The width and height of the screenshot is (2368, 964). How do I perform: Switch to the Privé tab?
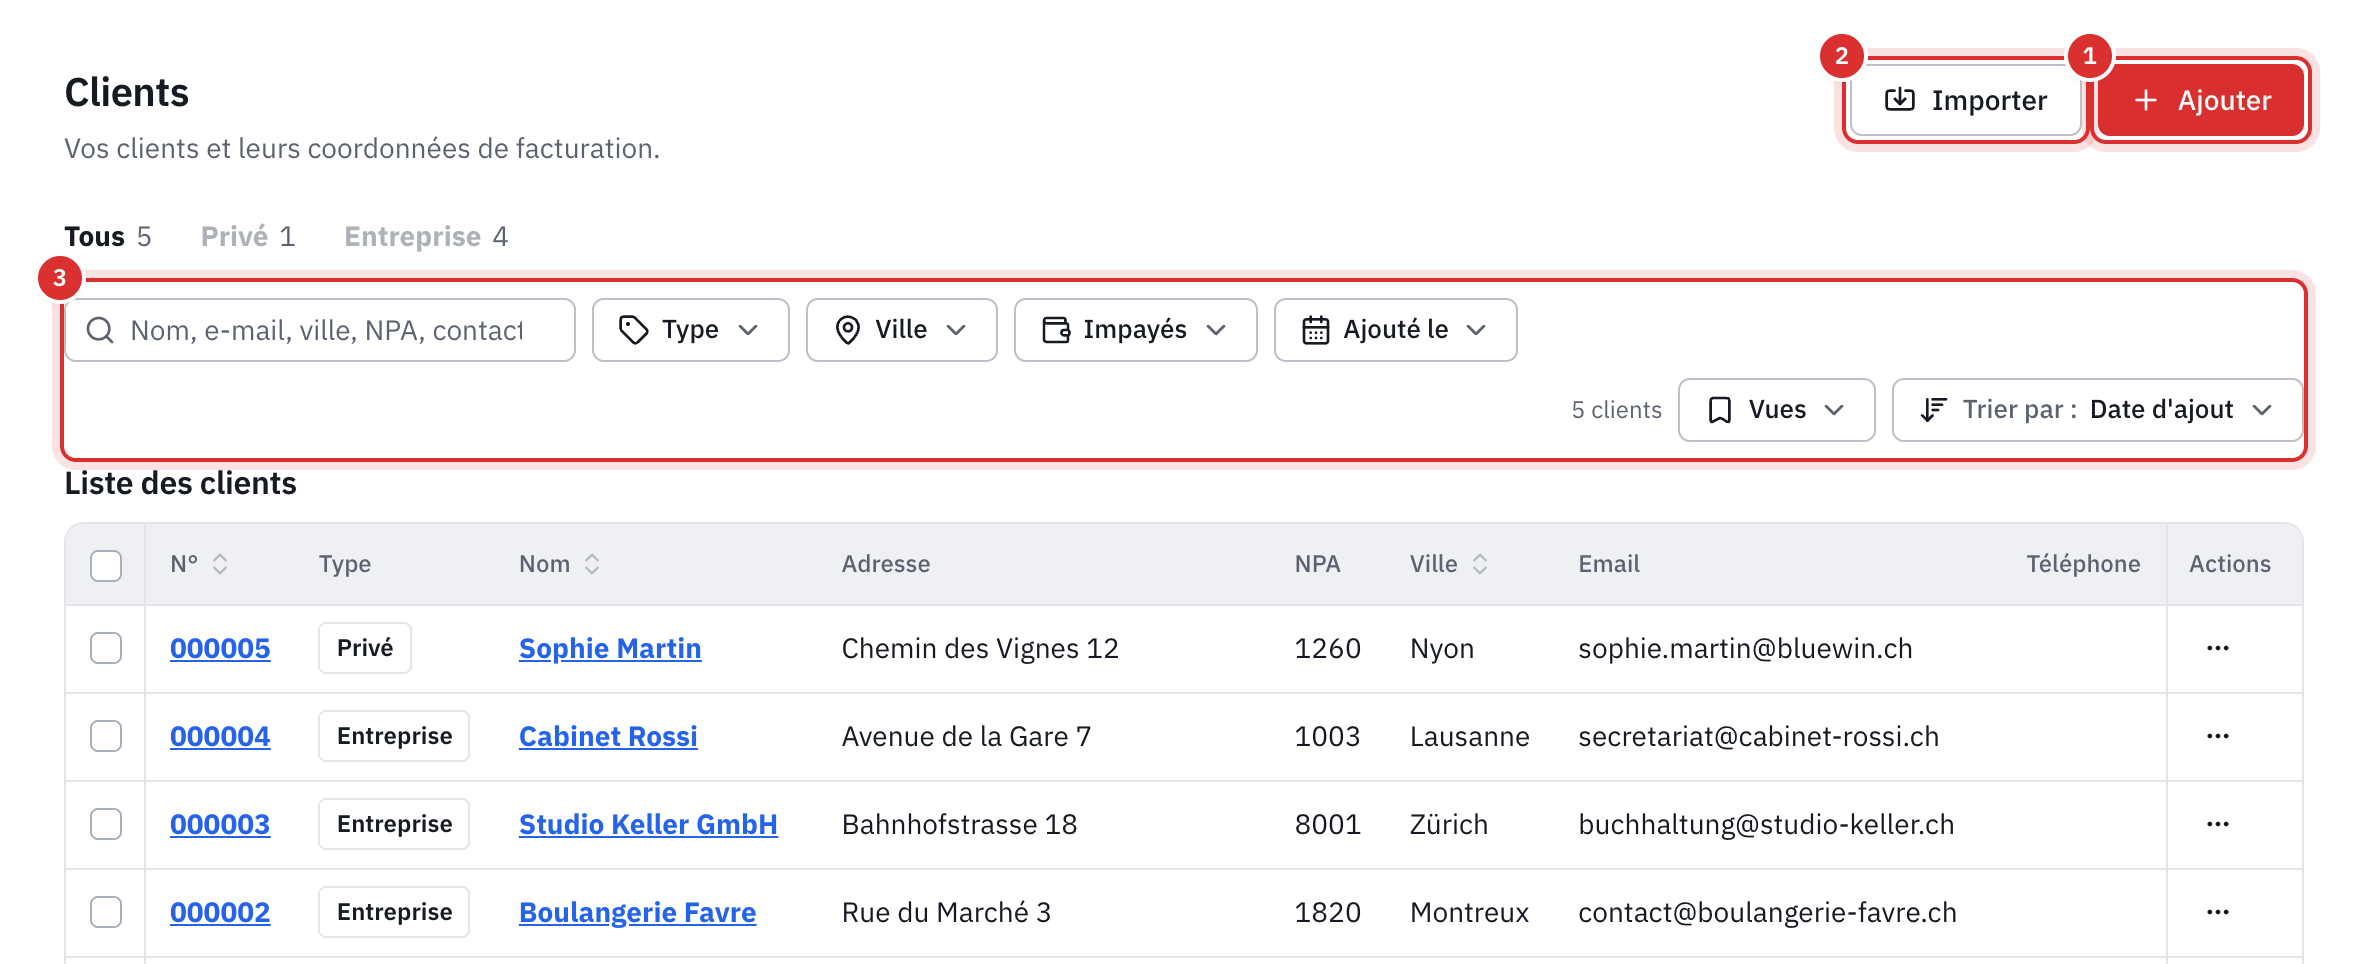pos(248,236)
